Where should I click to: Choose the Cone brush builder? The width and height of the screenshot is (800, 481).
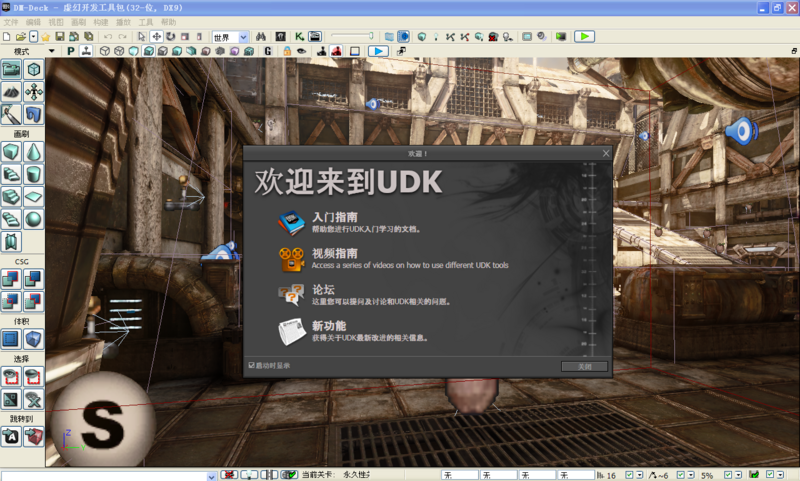pyautogui.click(x=34, y=152)
